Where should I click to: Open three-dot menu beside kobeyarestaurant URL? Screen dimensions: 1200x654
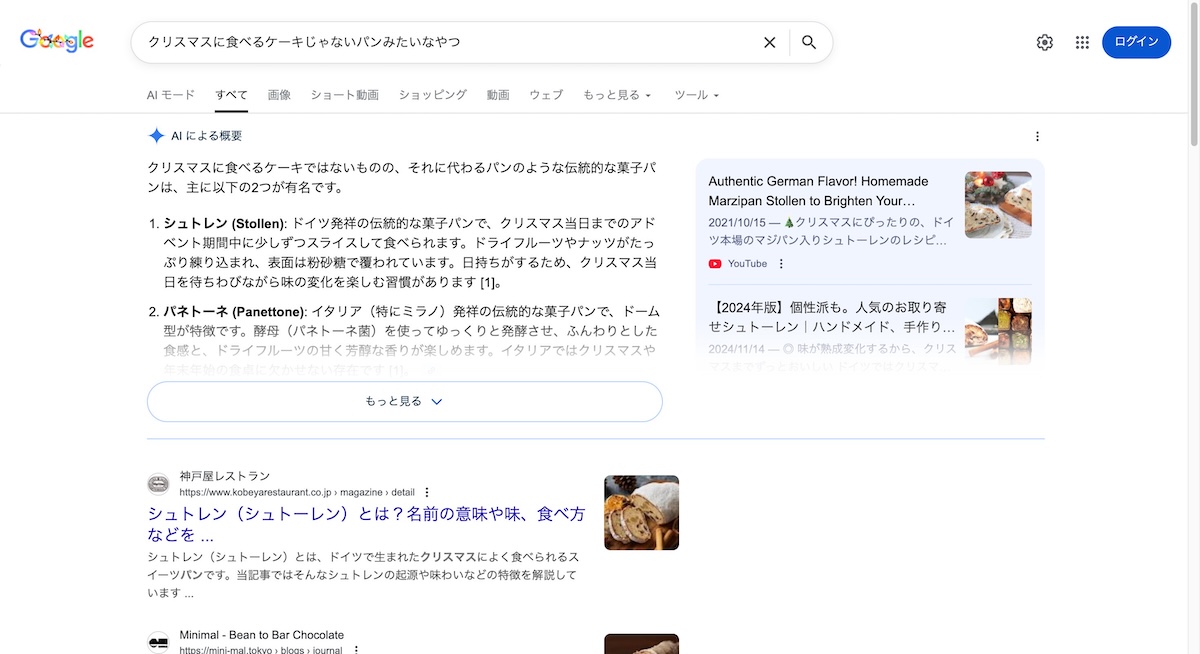tap(427, 492)
